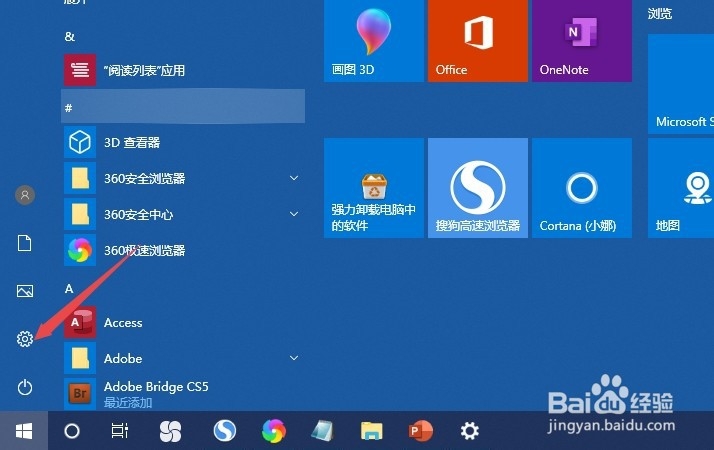
Task: Click the Windows Start button
Action: 24,431
